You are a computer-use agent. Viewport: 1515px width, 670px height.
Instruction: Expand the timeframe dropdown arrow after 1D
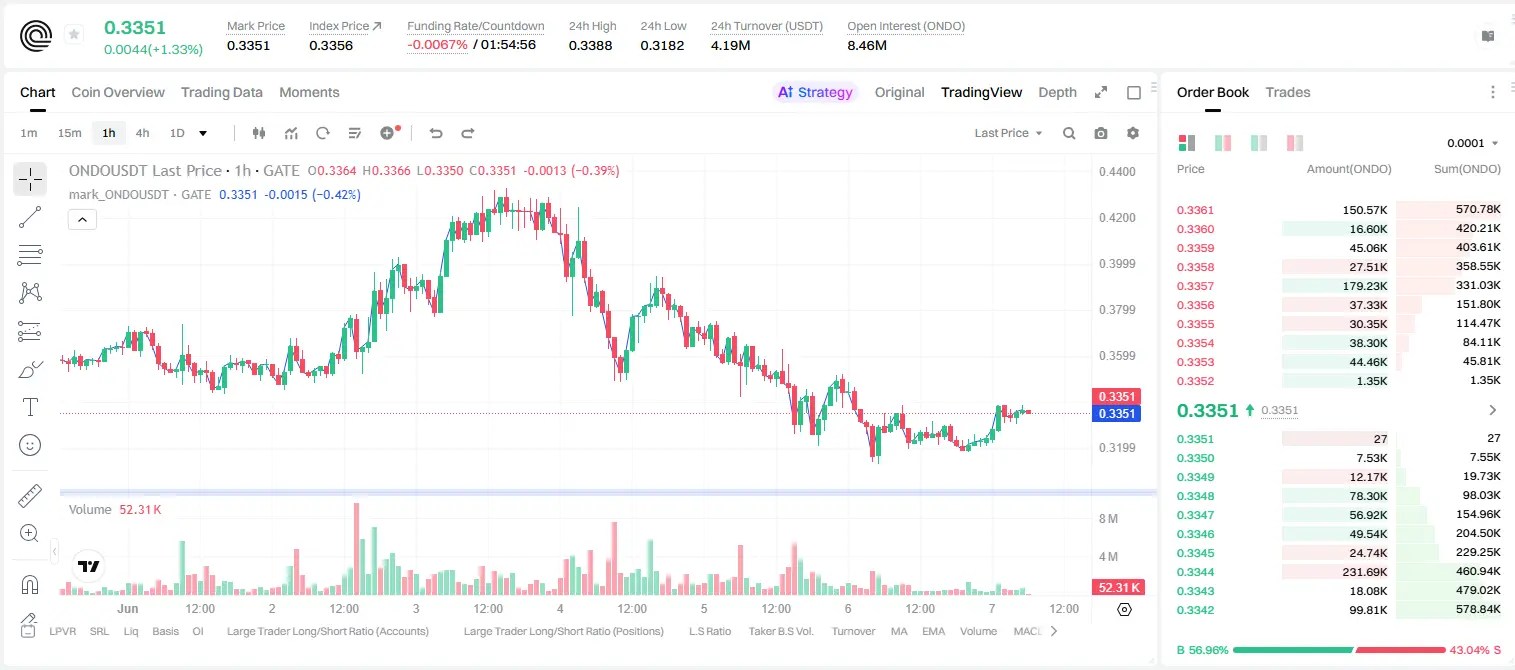pyautogui.click(x=203, y=133)
